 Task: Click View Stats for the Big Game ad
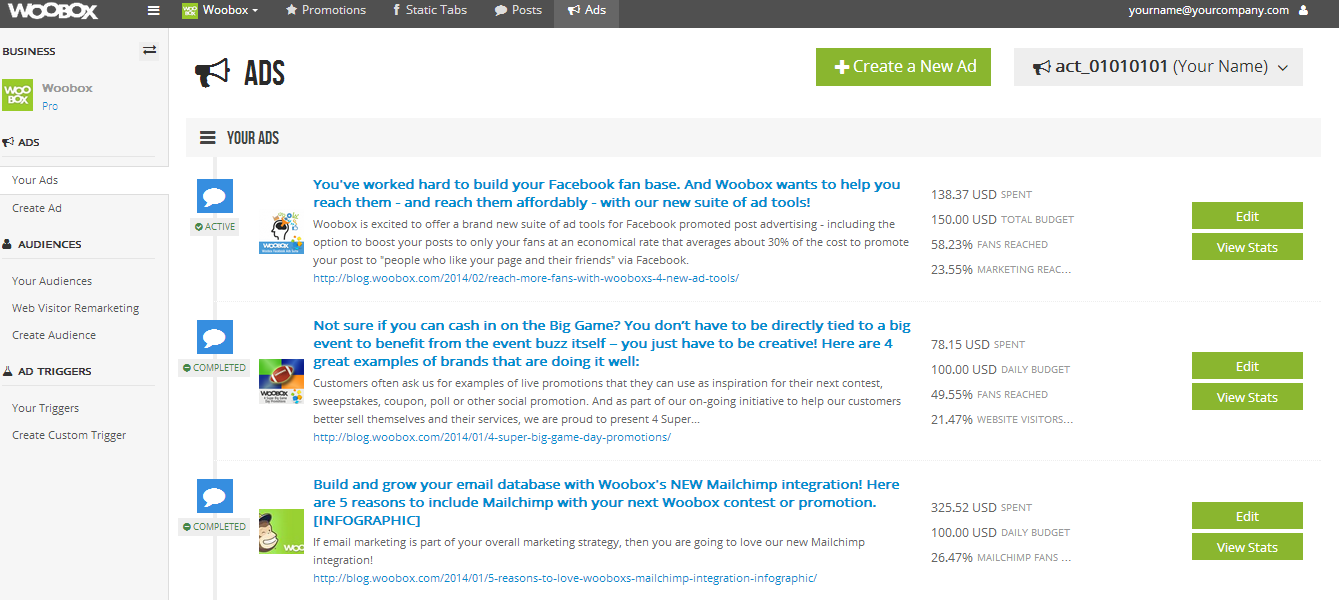point(1247,397)
